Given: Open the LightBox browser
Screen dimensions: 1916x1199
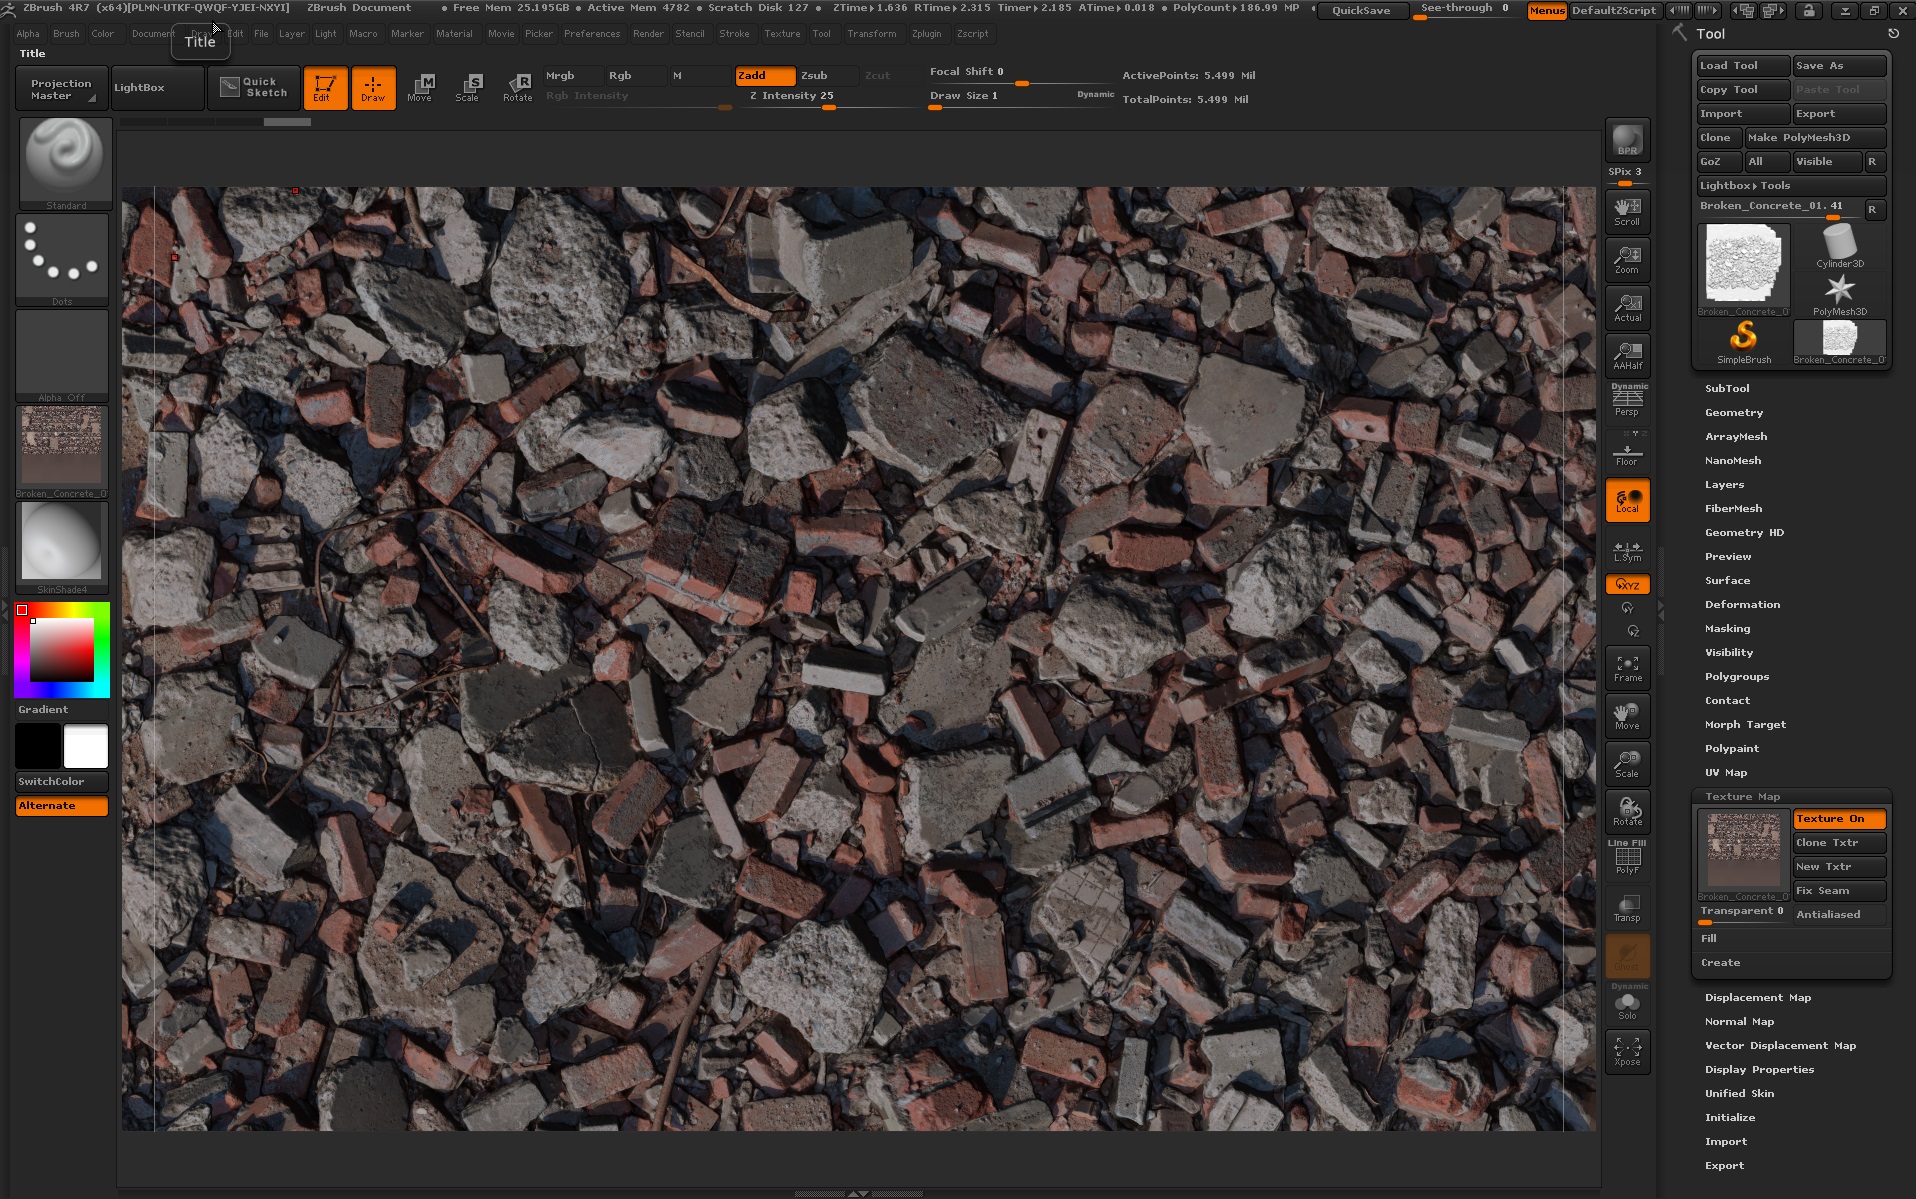Looking at the screenshot, I should [157, 88].
